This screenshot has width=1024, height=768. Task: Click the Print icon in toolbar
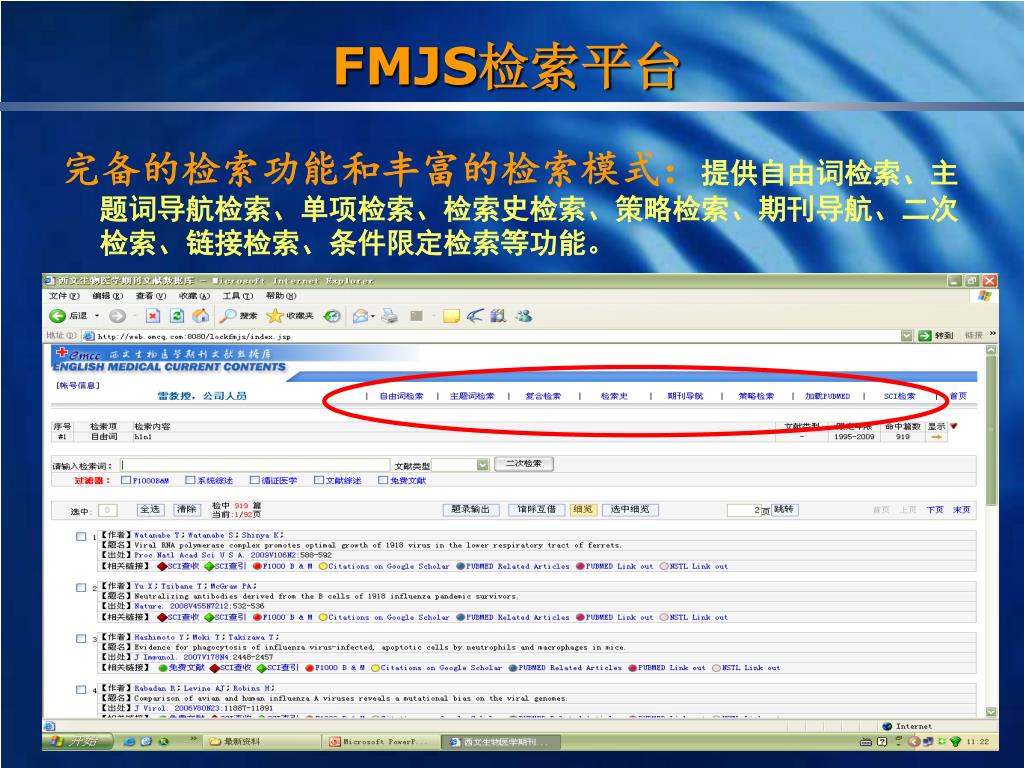tap(390, 316)
